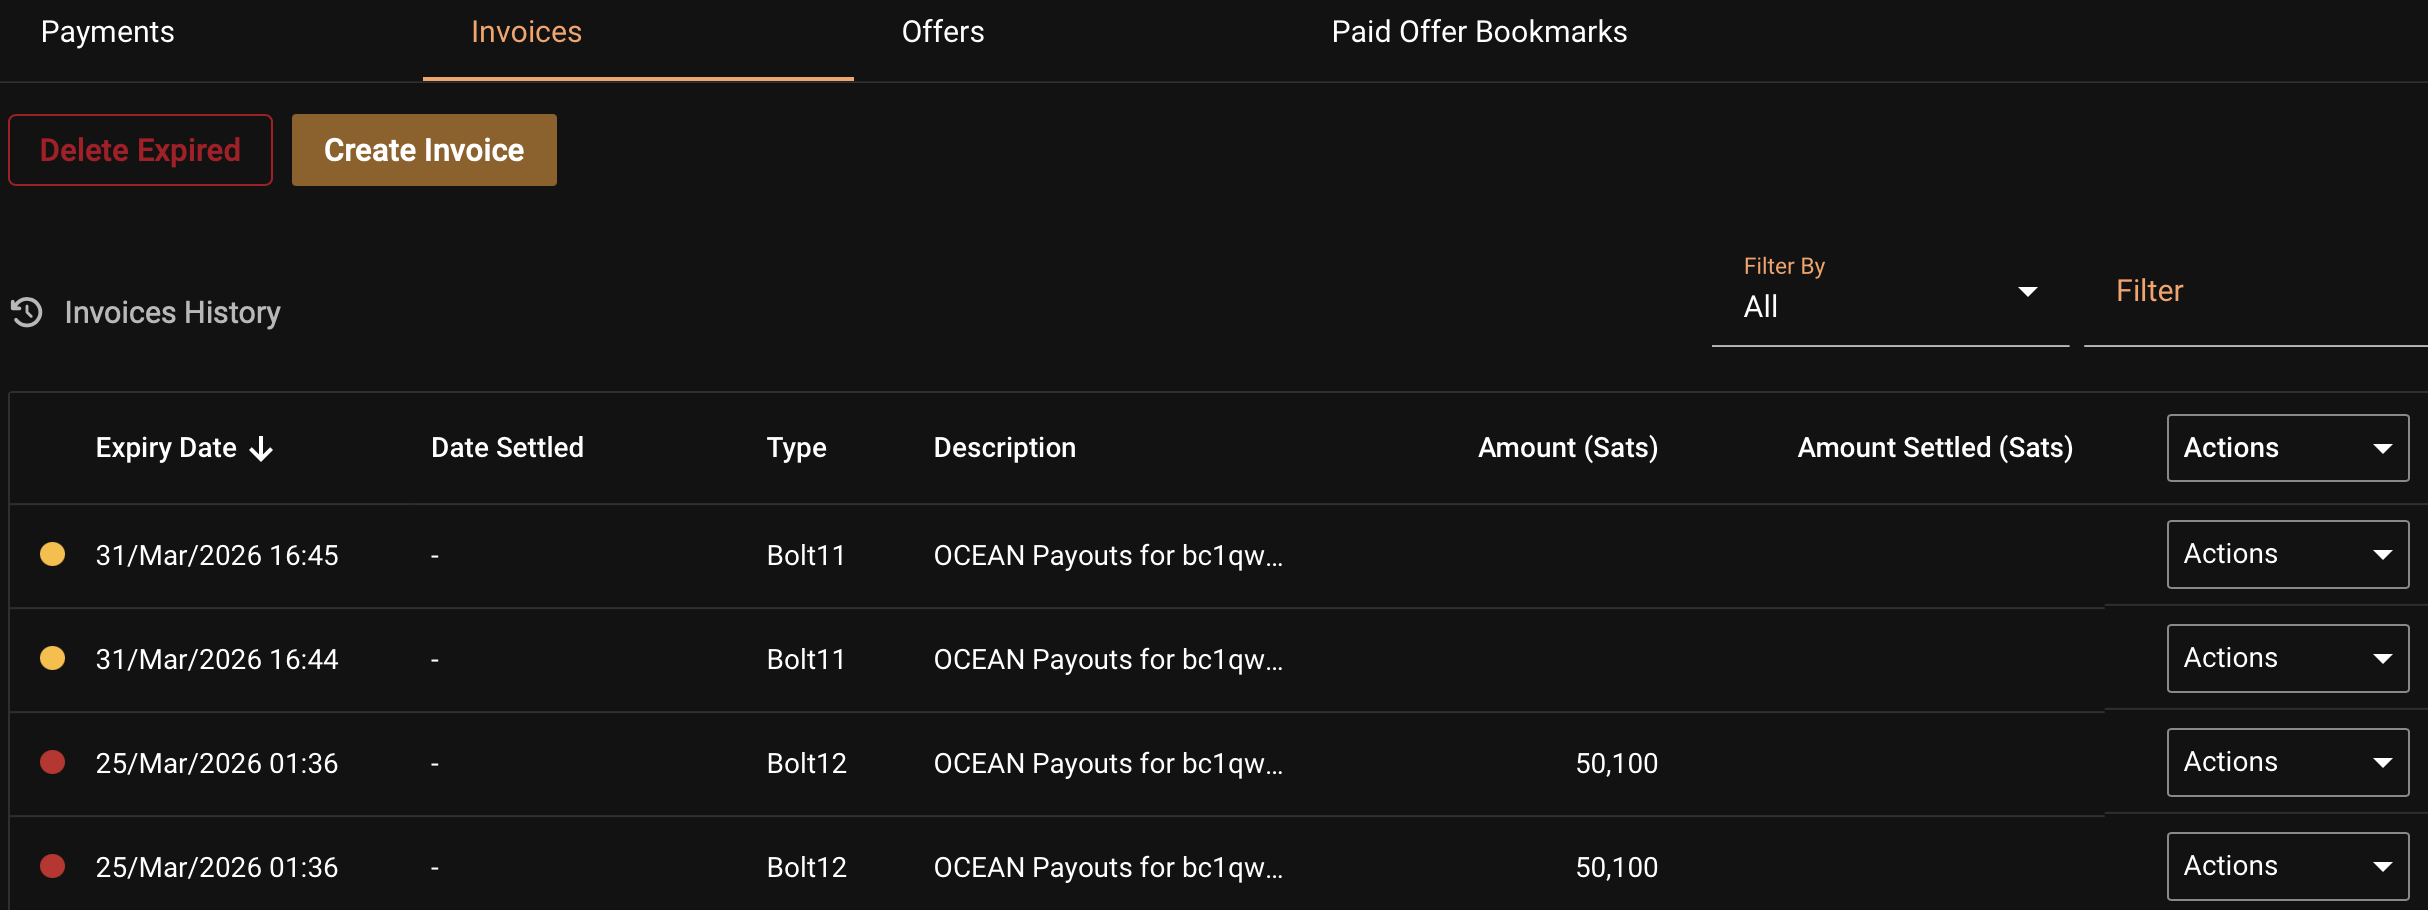Image resolution: width=2428 pixels, height=910 pixels.
Task: Sort by the Date Settled column
Action: click(x=507, y=448)
